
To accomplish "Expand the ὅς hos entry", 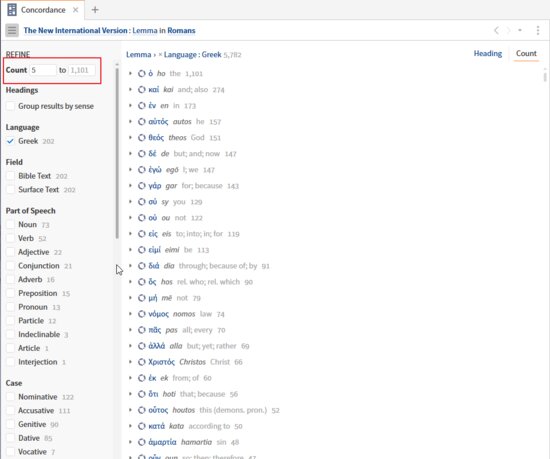I will click(130, 282).
